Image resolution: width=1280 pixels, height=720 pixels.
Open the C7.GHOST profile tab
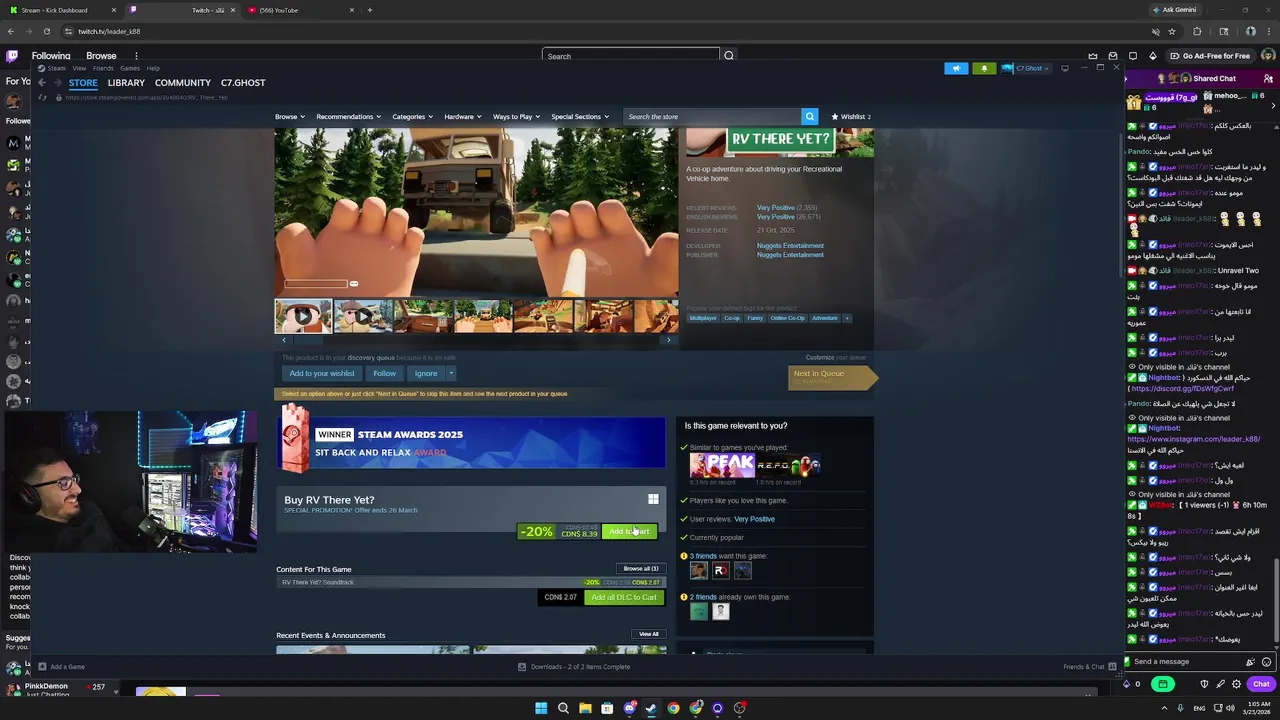[243, 83]
